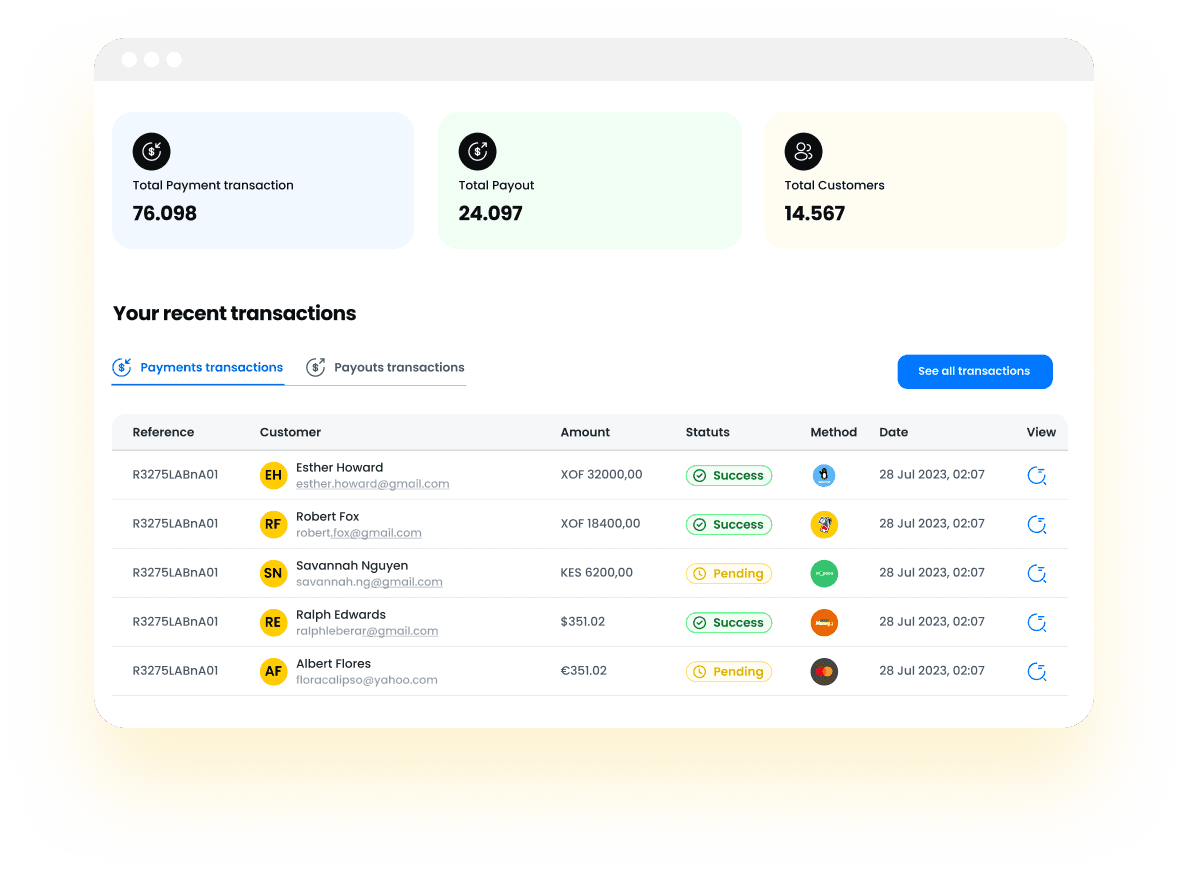Image resolution: width=1187 pixels, height=877 pixels.
Task: Click the esther.howard@gmail.com email link
Action: pyautogui.click(x=372, y=484)
